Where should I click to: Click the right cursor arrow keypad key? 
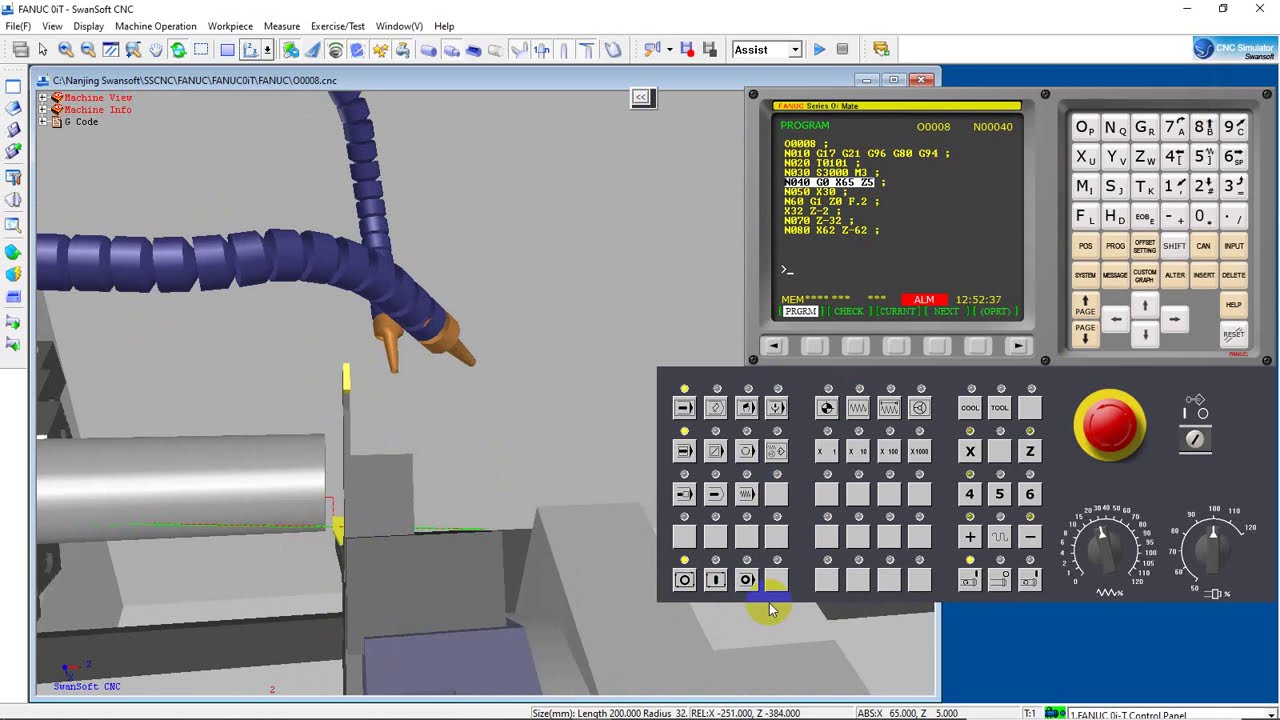1174,320
